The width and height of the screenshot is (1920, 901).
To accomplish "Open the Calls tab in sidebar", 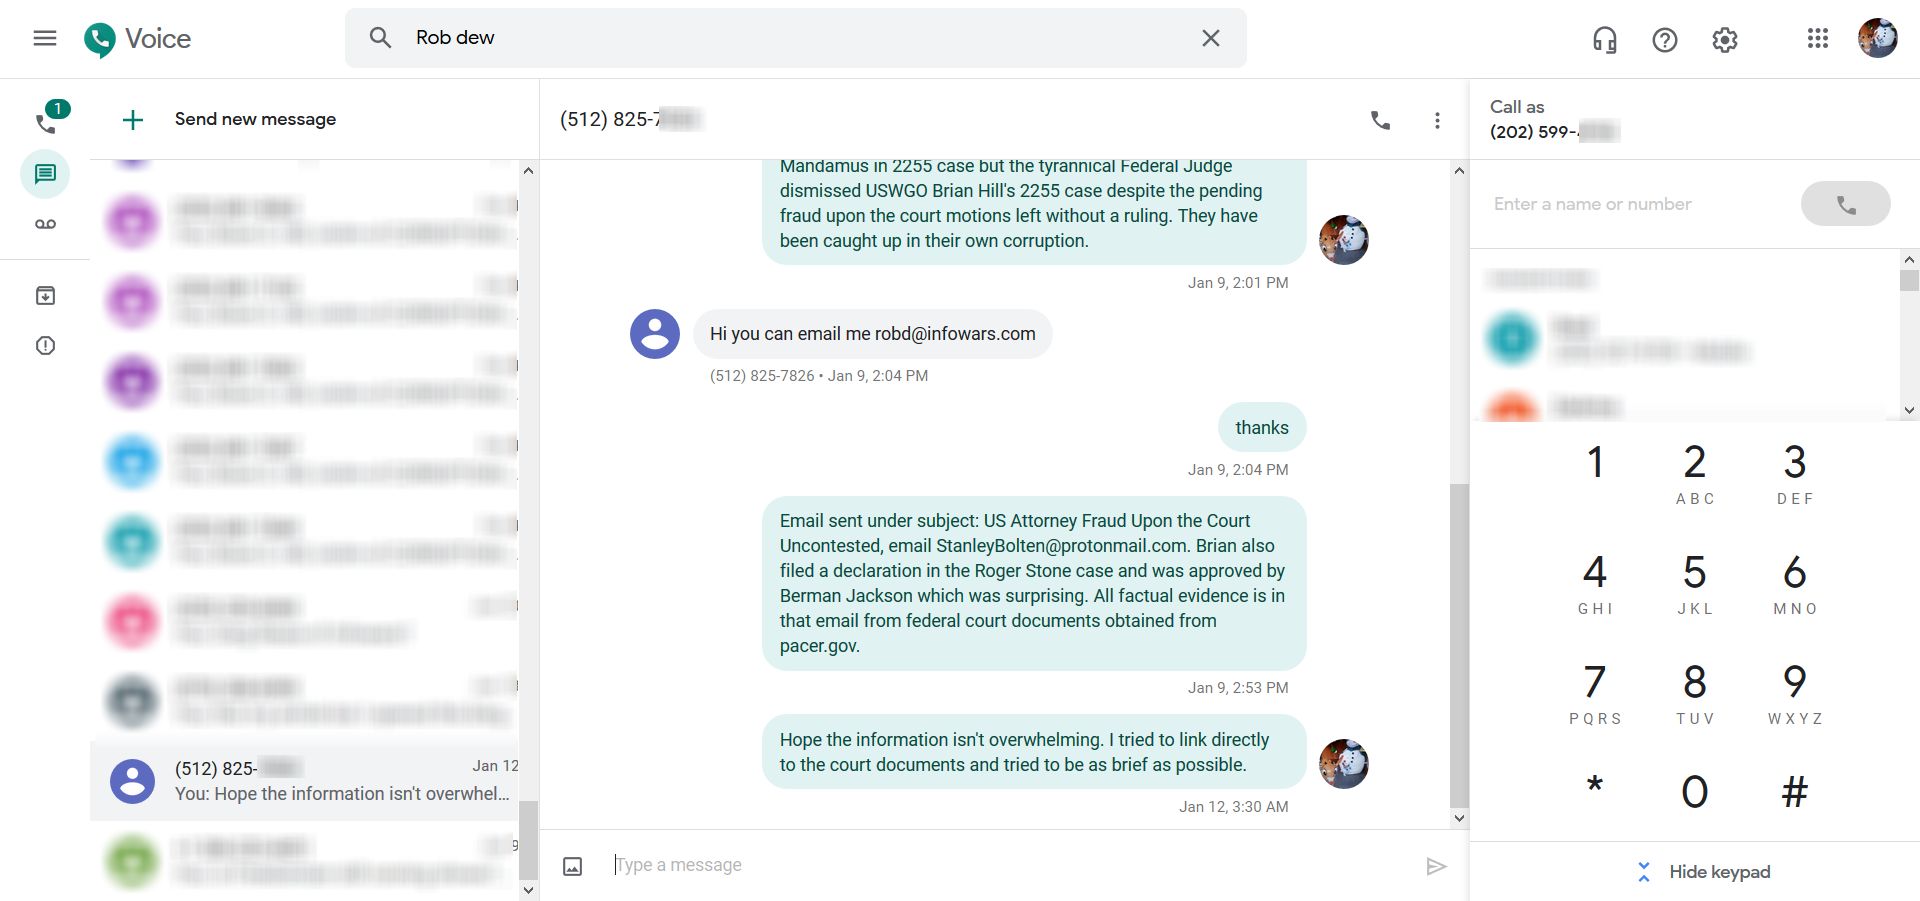I will [46, 120].
